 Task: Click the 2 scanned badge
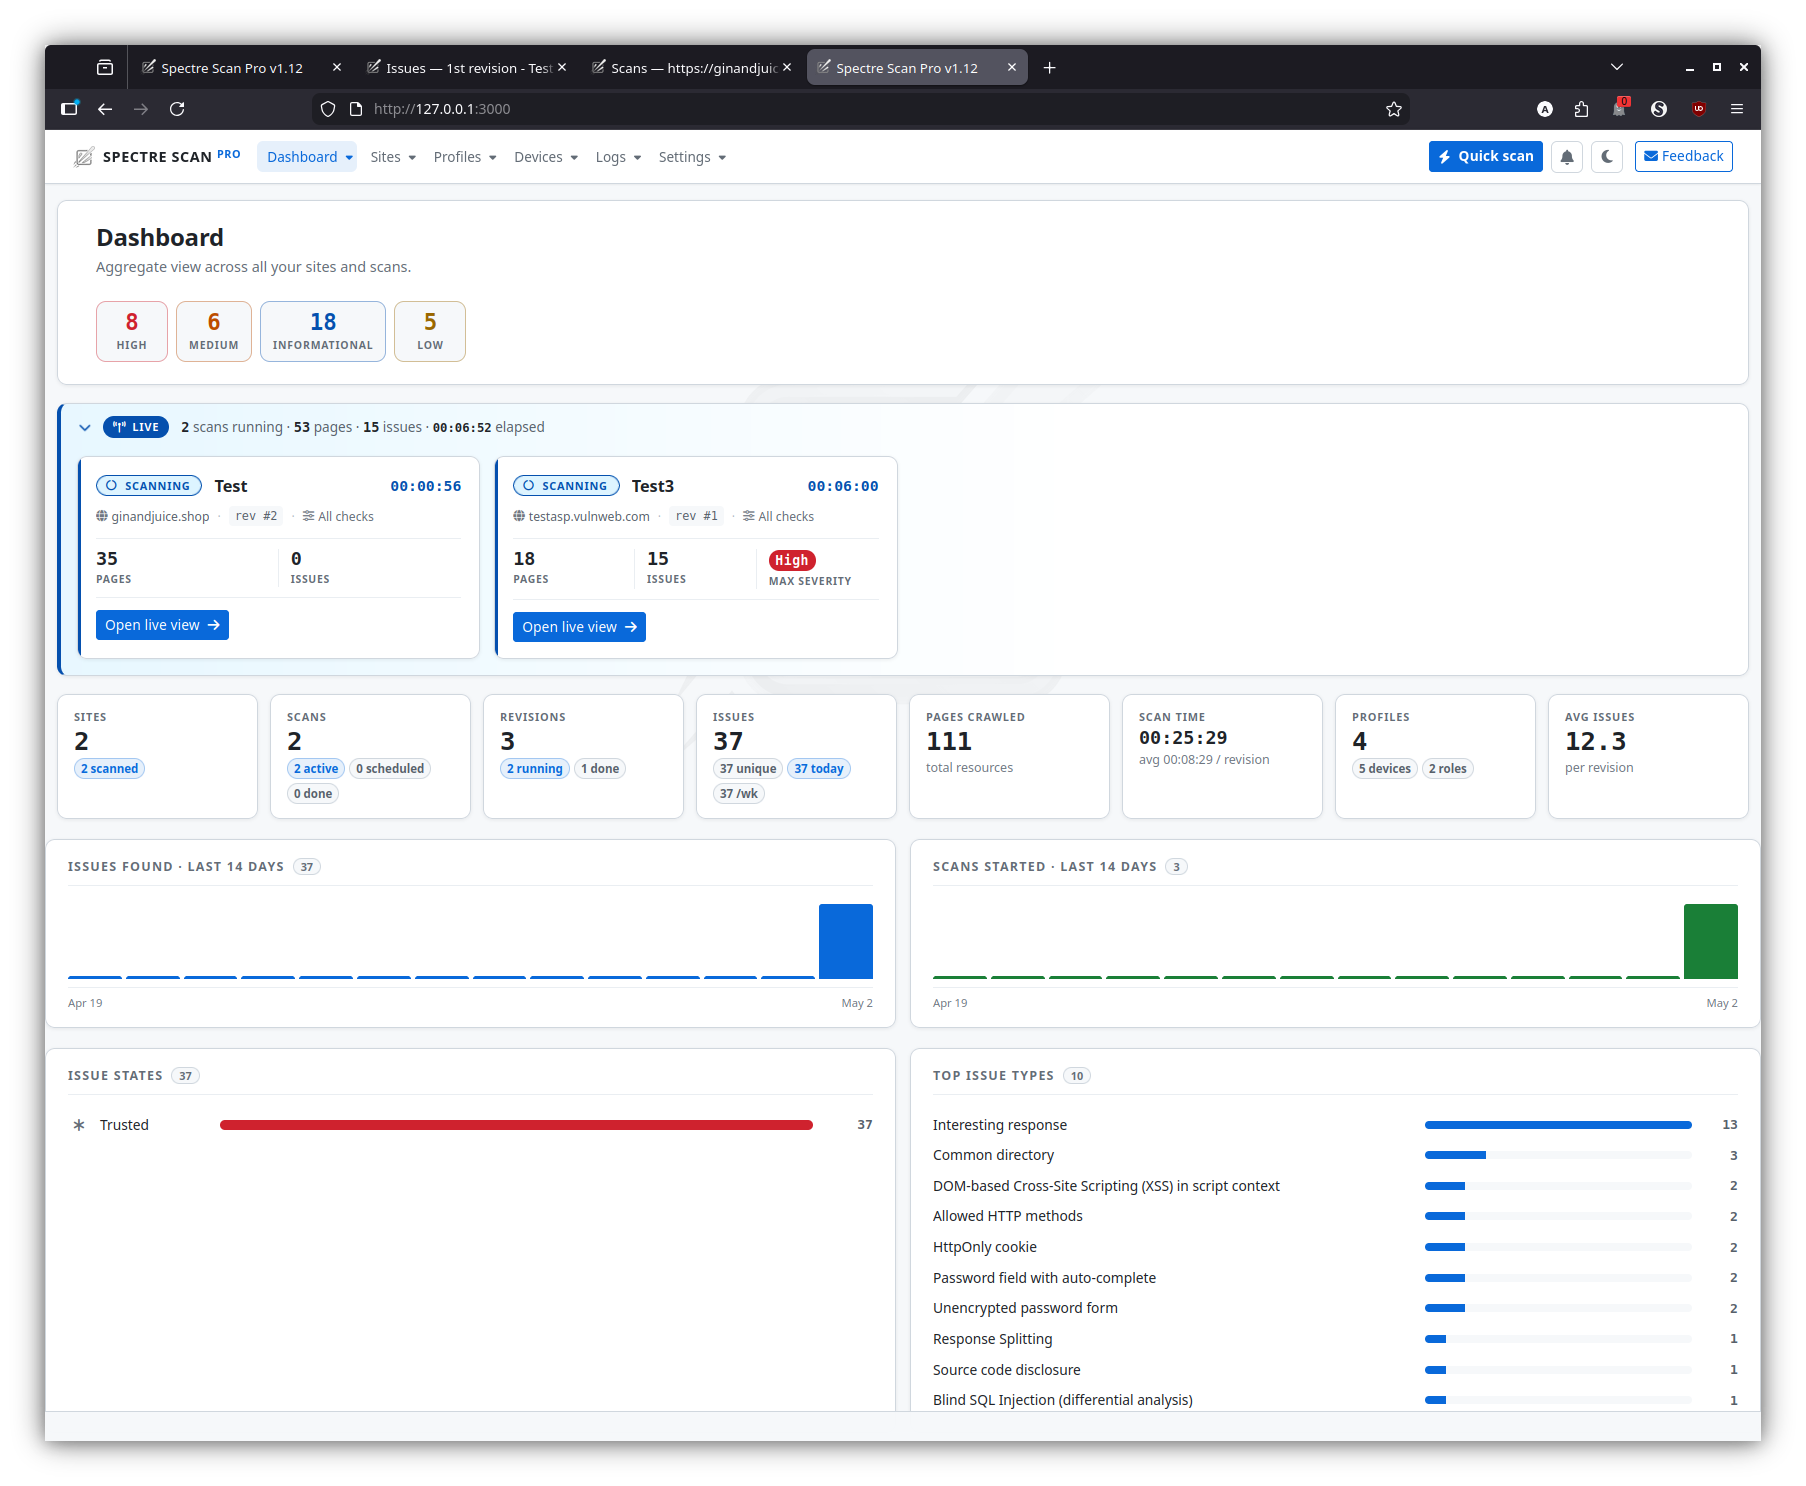point(109,769)
